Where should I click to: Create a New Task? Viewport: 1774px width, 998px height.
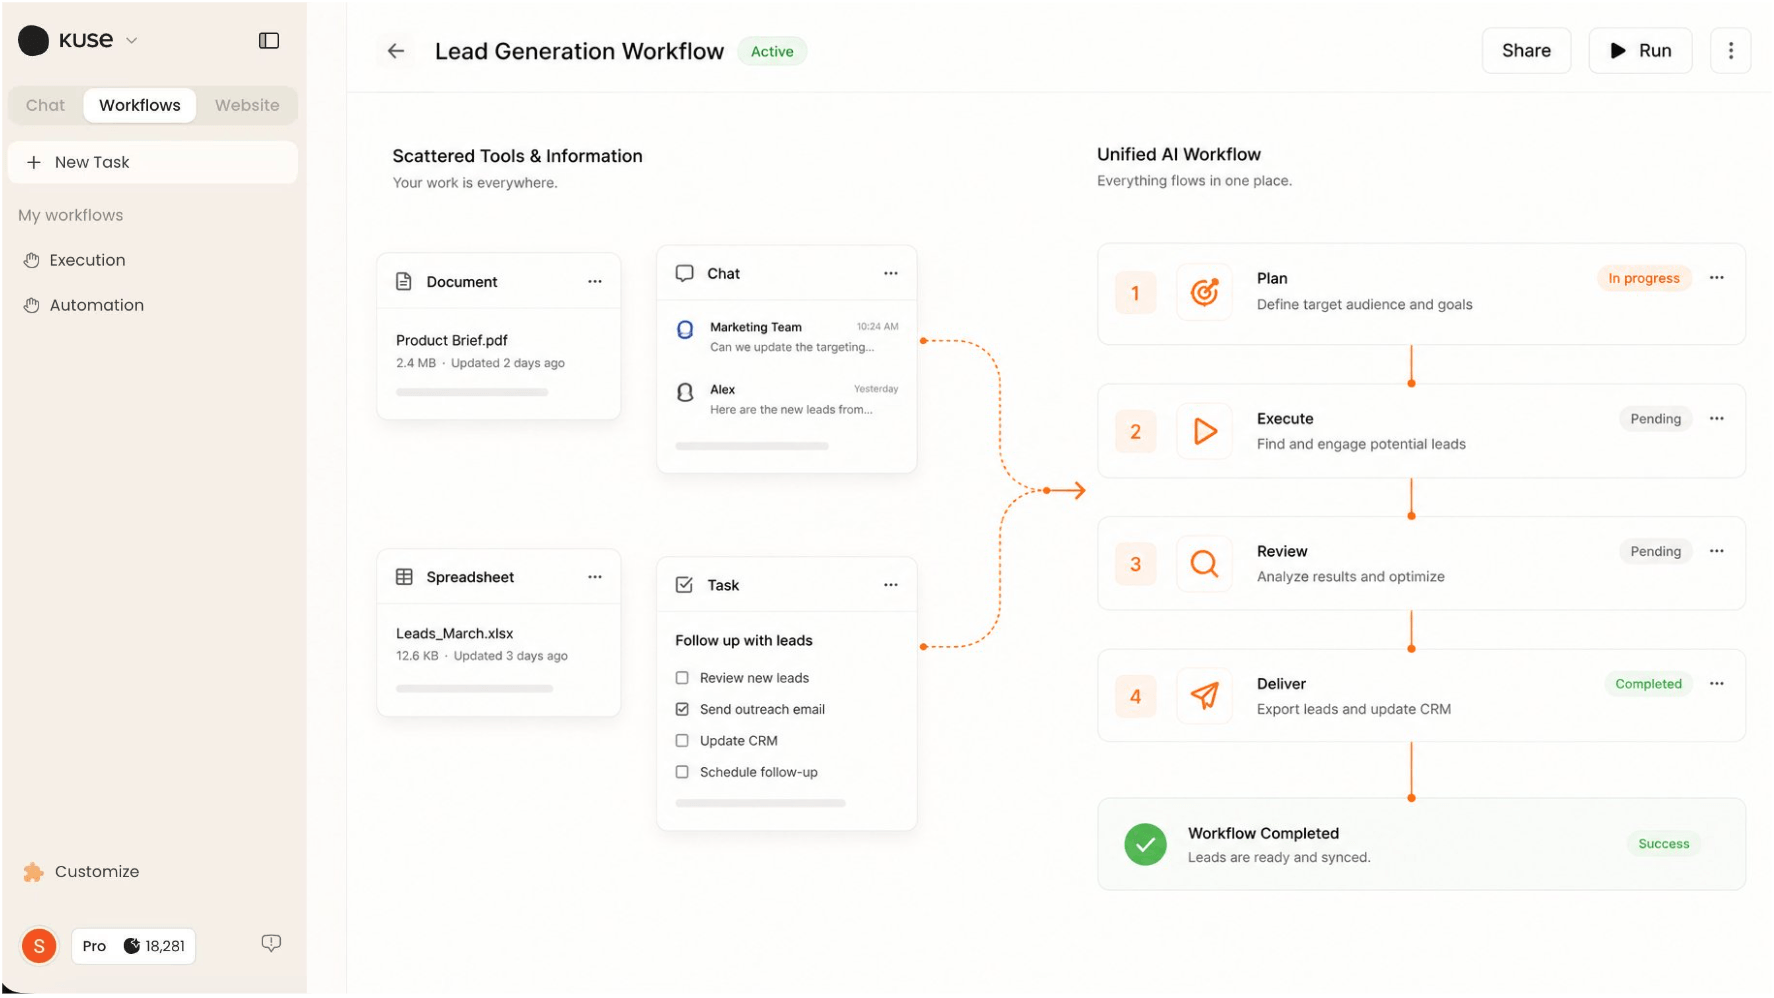tap(153, 162)
